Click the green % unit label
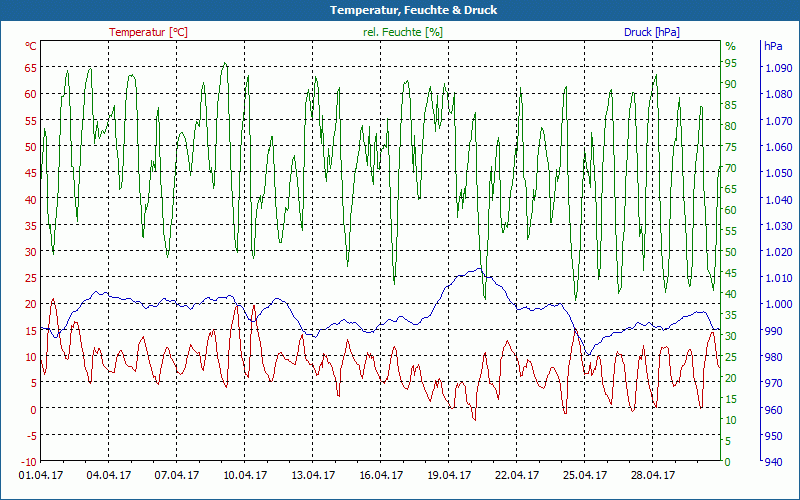The width and height of the screenshot is (800, 500). (x=731, y=46)
